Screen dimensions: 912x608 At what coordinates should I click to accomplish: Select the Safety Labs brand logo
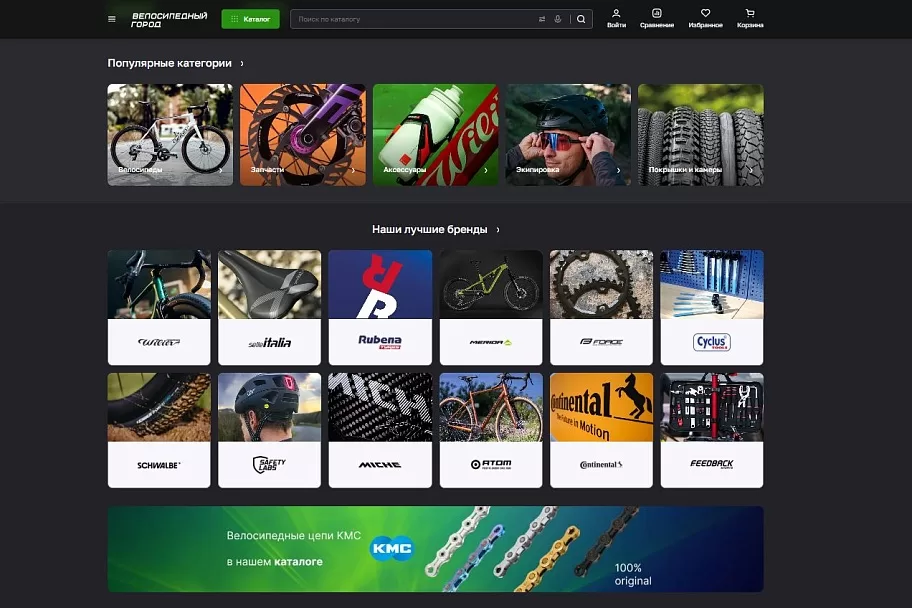tap(269, 465)
